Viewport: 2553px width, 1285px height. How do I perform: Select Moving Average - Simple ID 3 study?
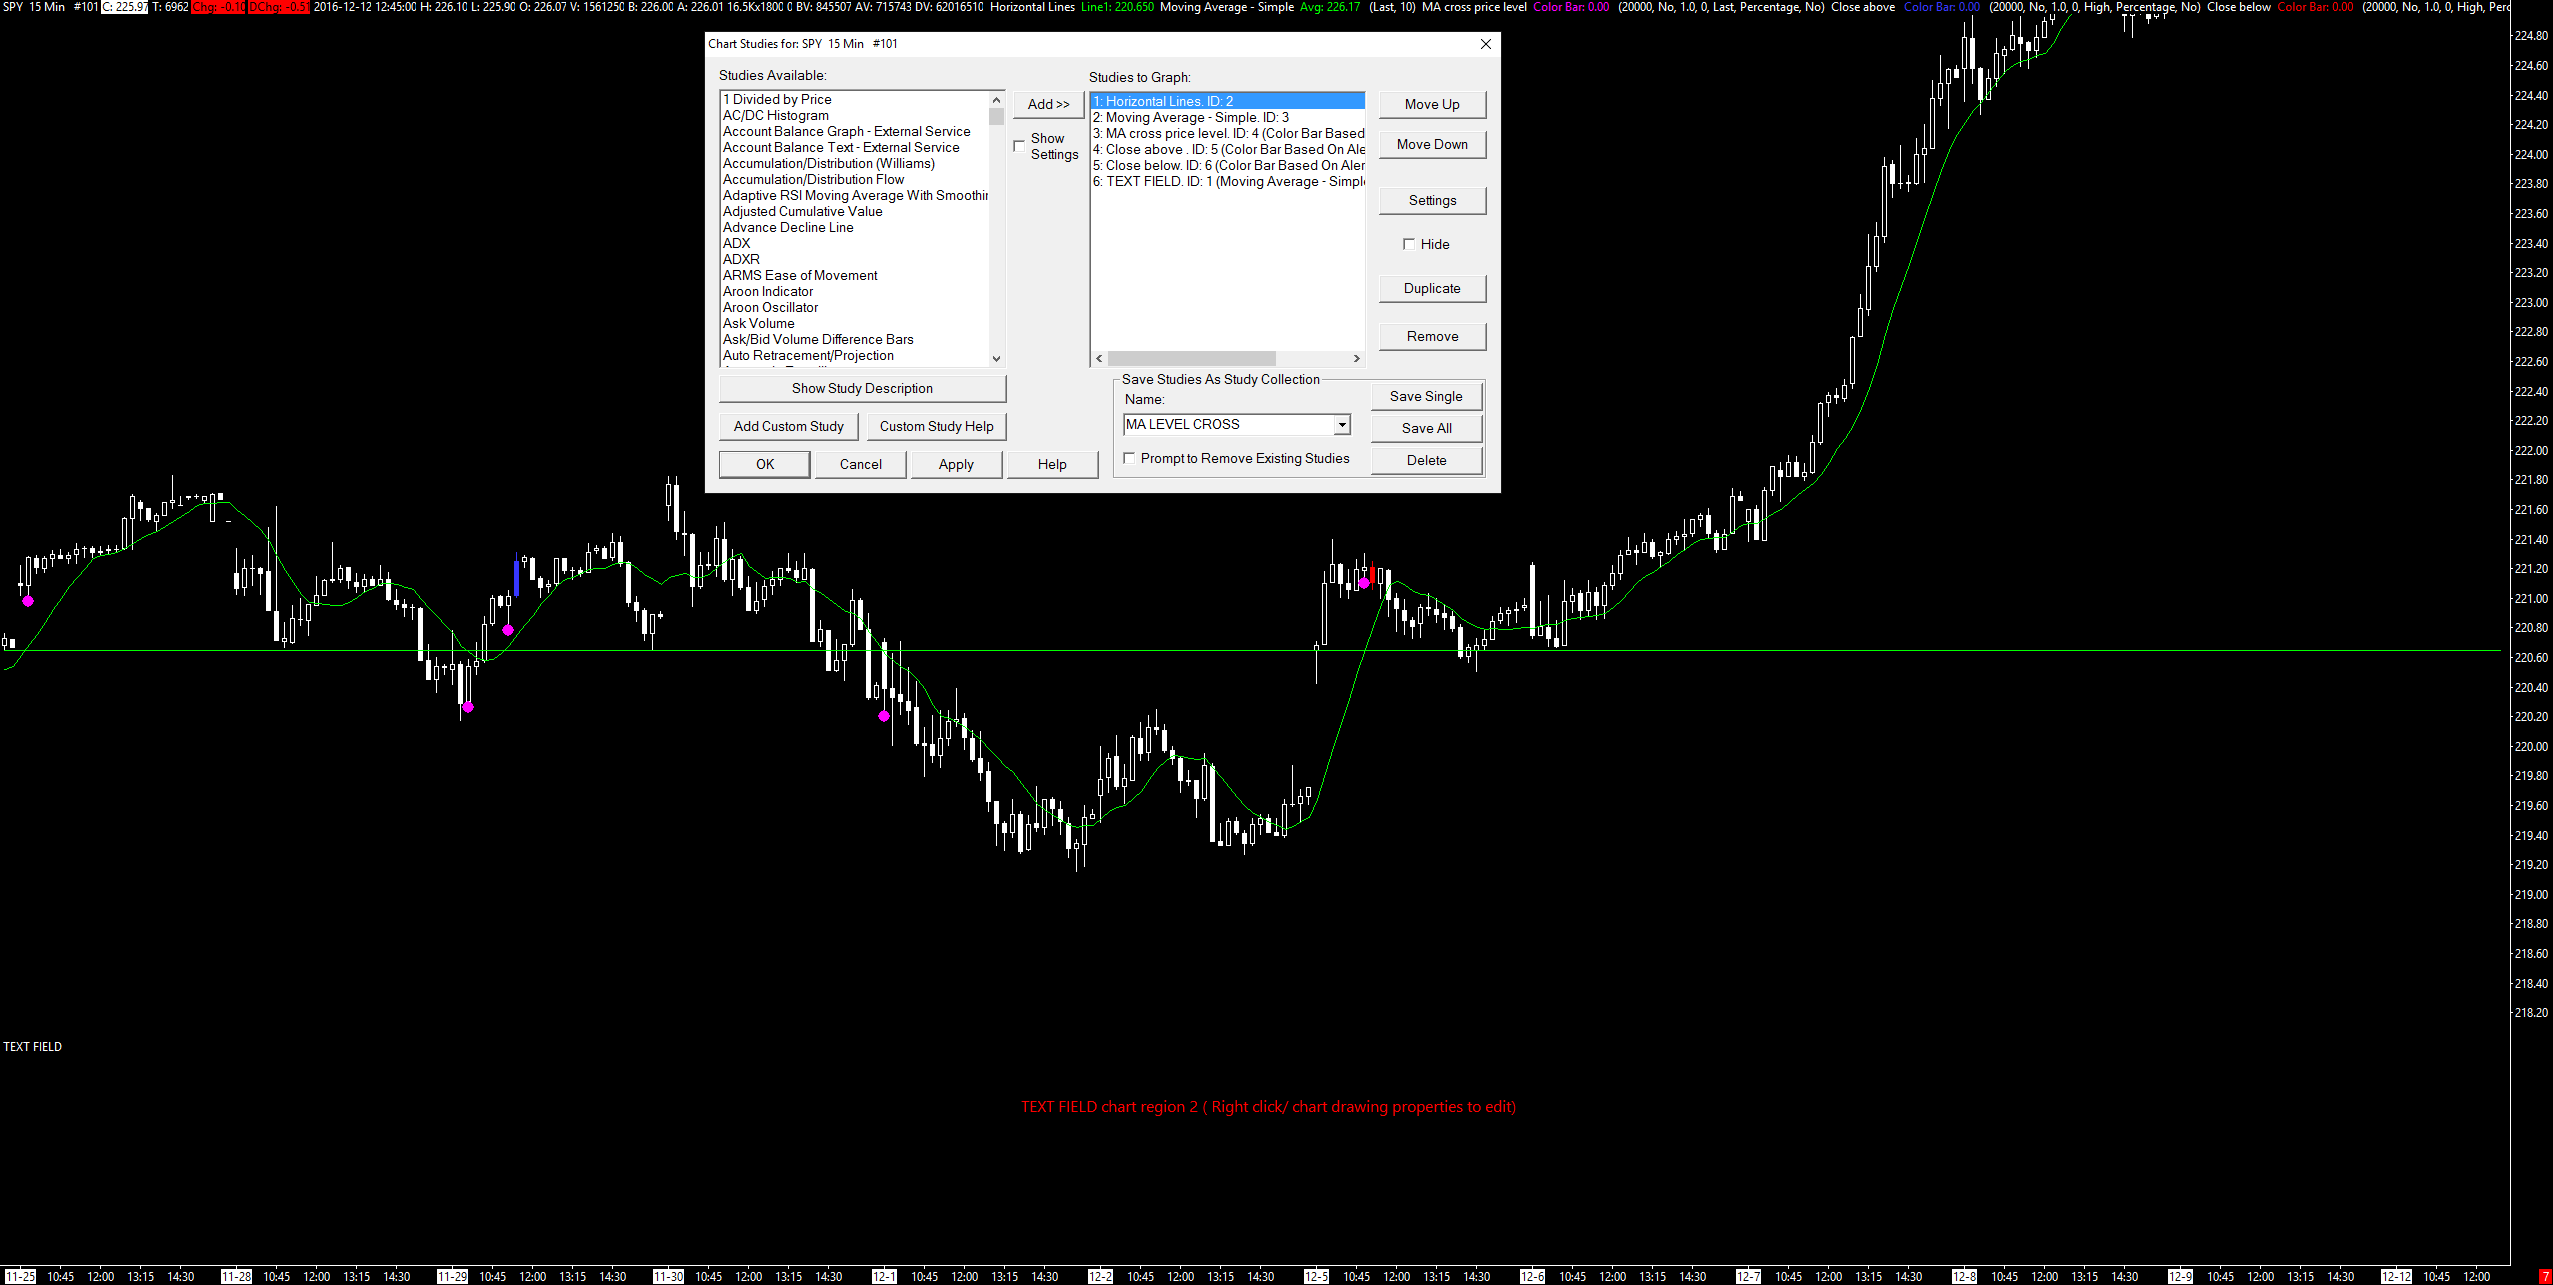(1196, 117)
